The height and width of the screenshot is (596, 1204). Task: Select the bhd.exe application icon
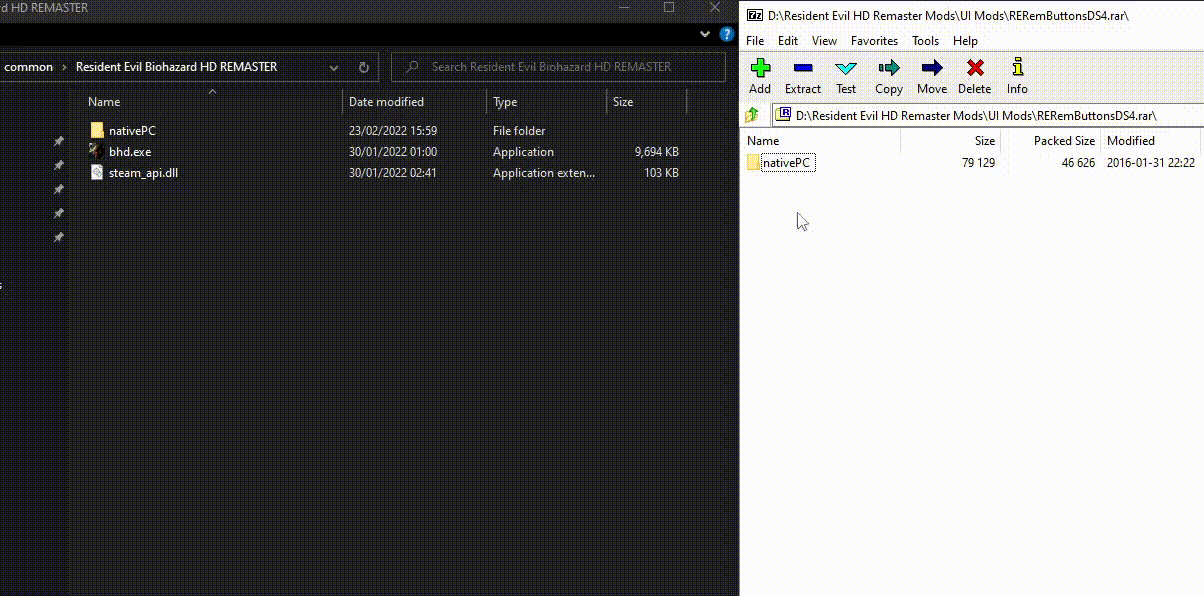96,151
